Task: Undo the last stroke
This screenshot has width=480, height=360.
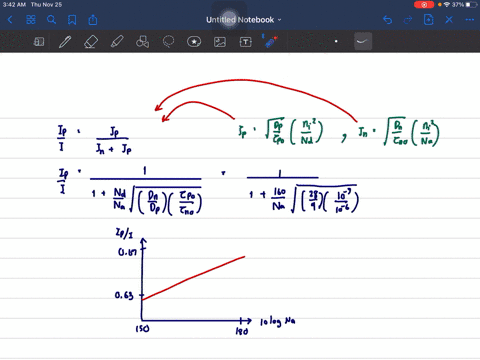Action: coord(387,20)
